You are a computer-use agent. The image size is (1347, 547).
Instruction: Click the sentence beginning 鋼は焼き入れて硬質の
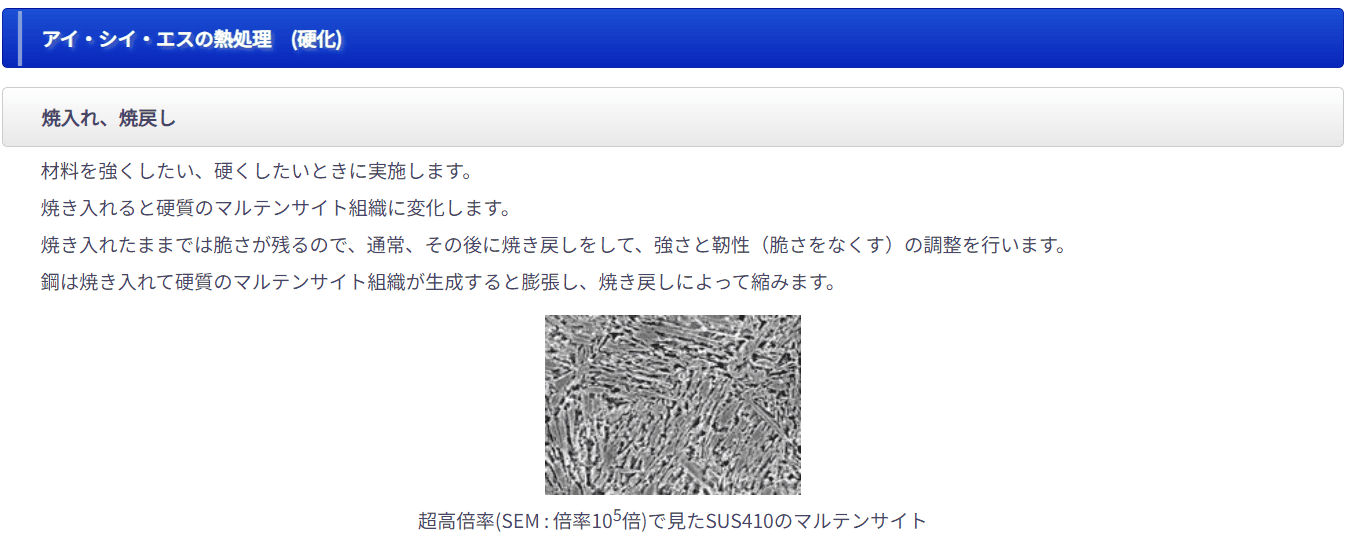coord(438,282)
